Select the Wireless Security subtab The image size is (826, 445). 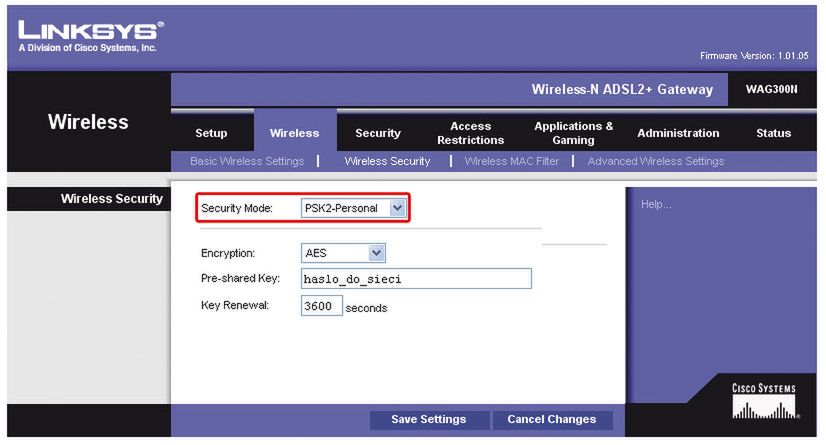pos(387,161)
